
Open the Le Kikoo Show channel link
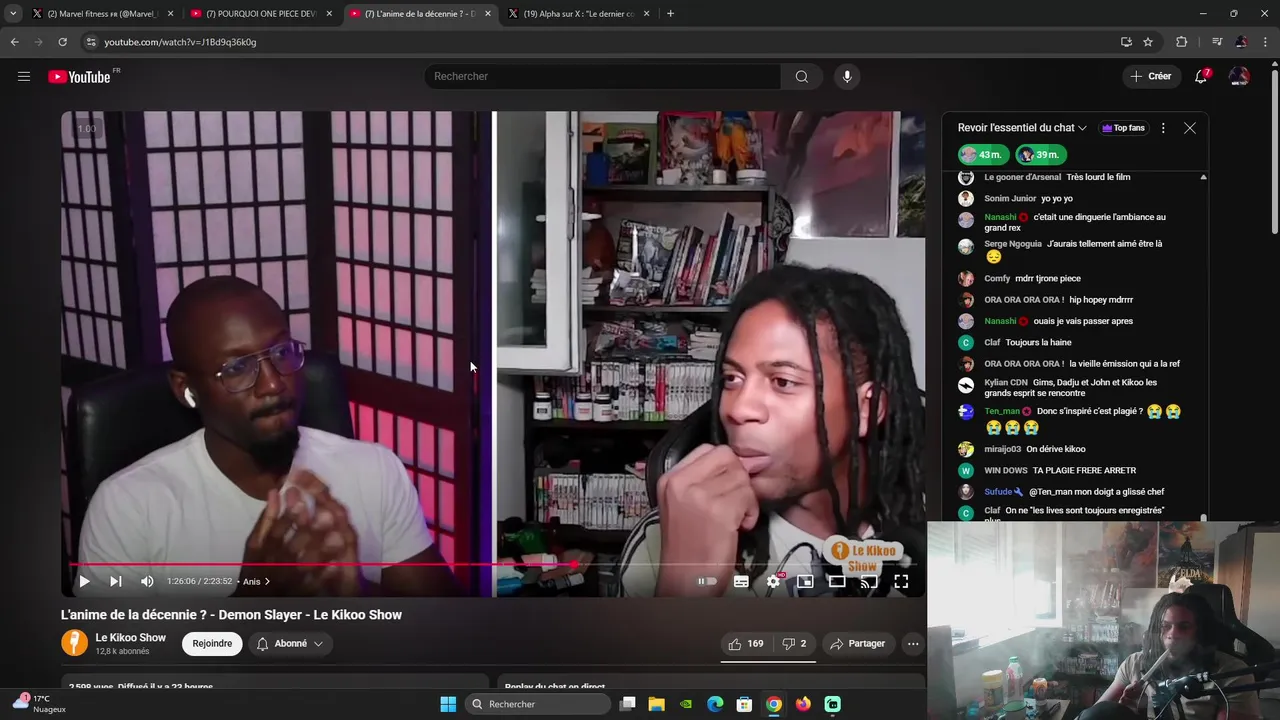pyautogui.click(x=130, y=638)
